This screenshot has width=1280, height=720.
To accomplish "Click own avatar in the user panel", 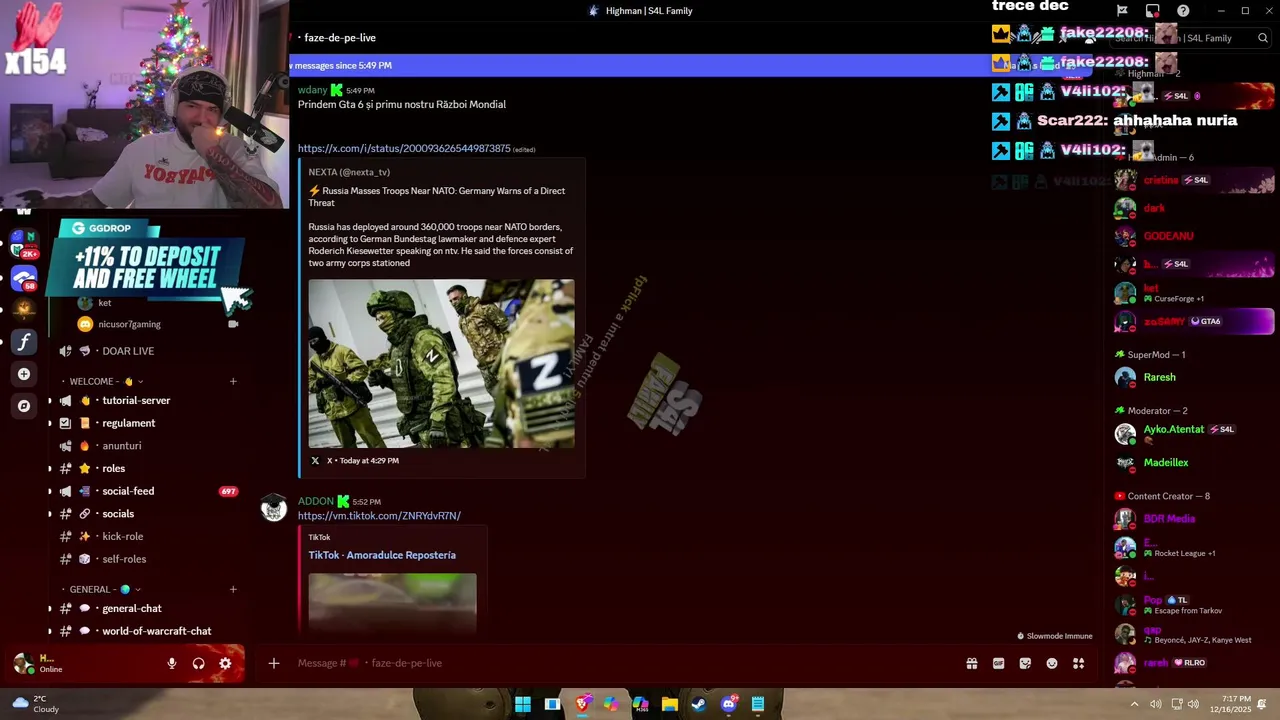I will [x=24, y=663].
